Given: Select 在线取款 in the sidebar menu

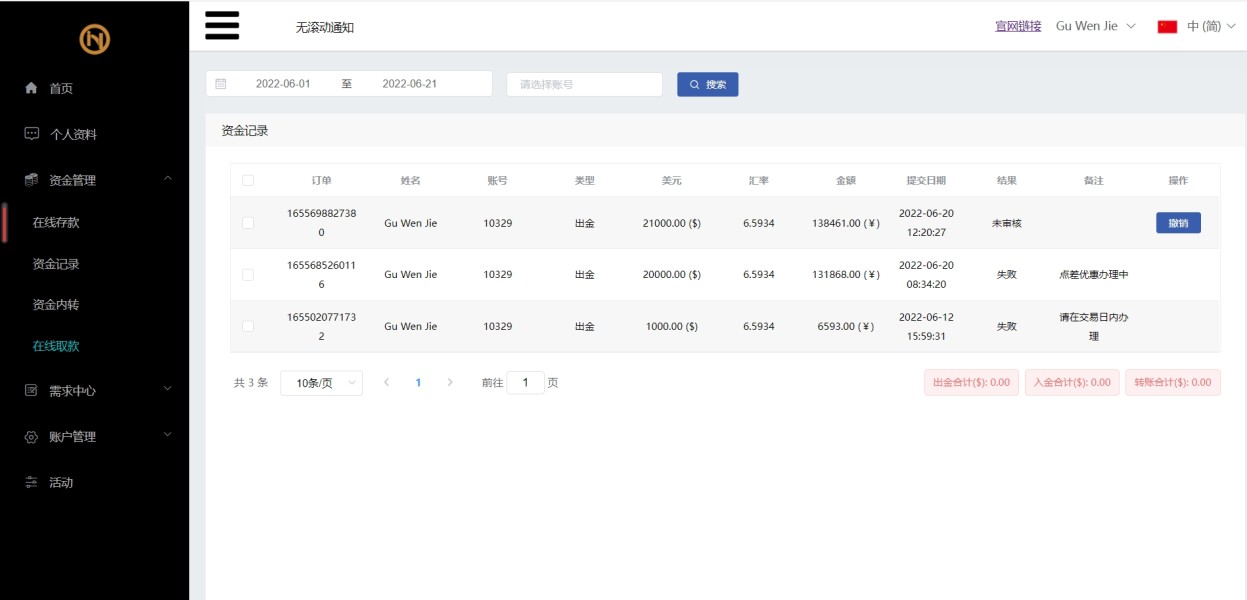Looking at the screenshot, I should pos(56,346).
